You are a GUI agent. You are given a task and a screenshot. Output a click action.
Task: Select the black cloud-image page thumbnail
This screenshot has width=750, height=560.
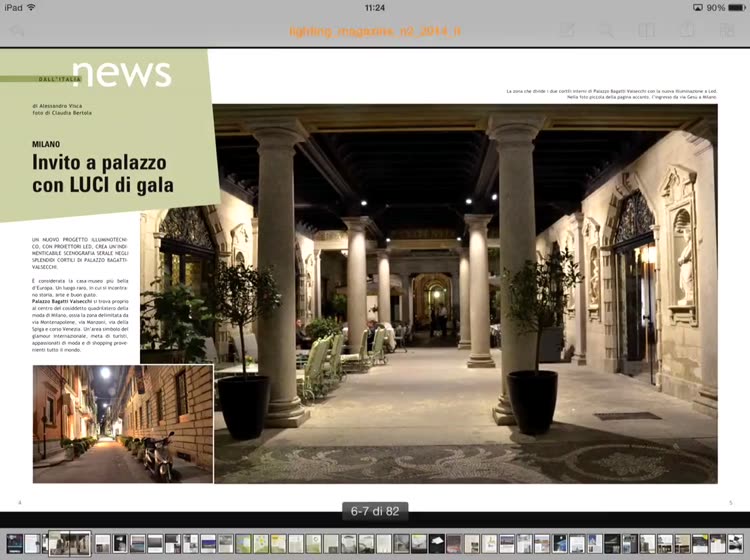click(x=437, y=543)
